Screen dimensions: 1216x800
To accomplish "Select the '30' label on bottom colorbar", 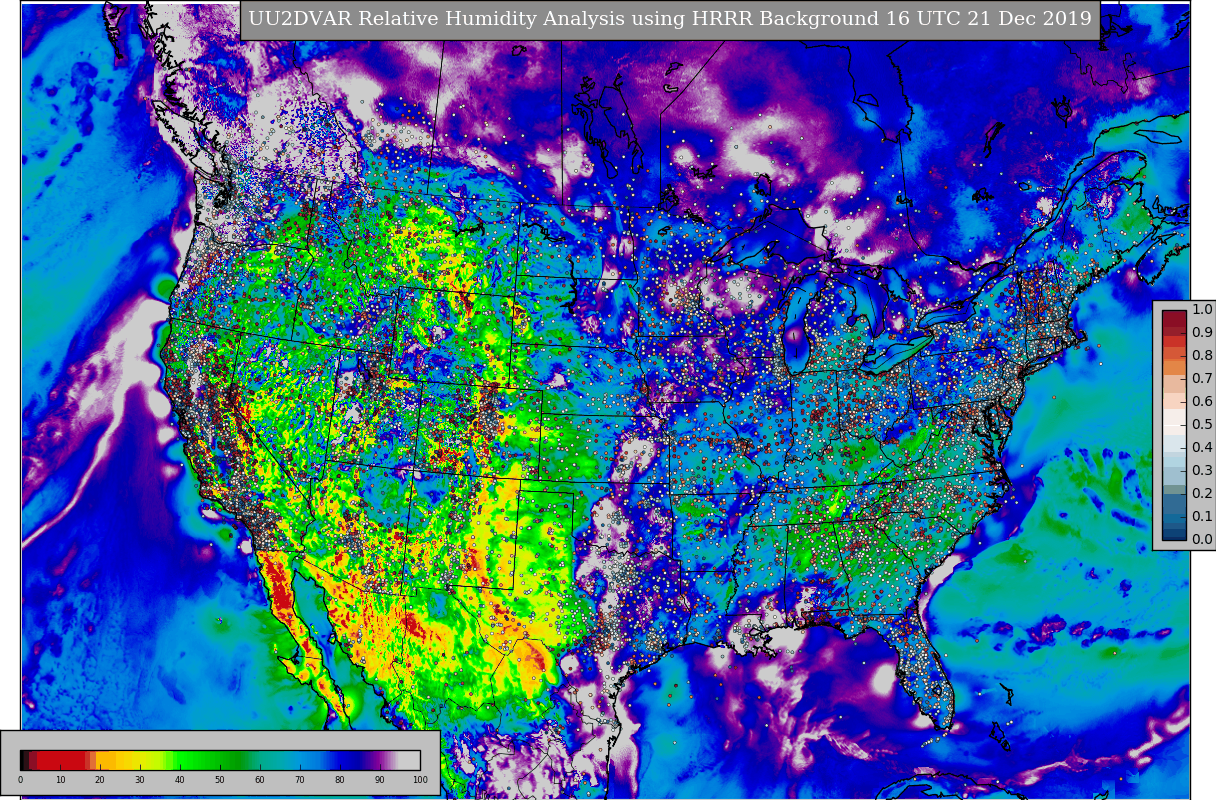I will [x=140, y=780].
